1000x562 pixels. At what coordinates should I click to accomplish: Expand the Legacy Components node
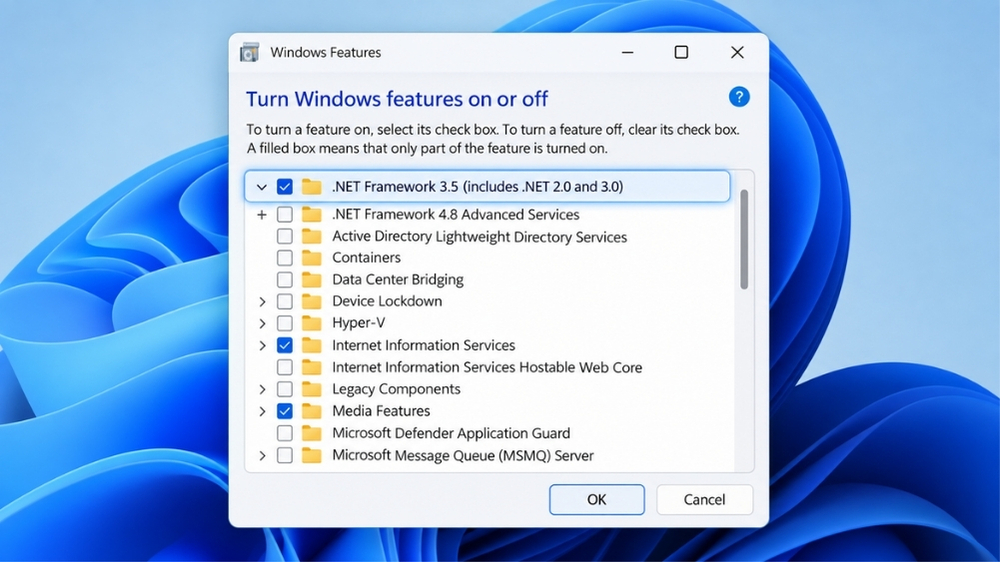[262, 388]
